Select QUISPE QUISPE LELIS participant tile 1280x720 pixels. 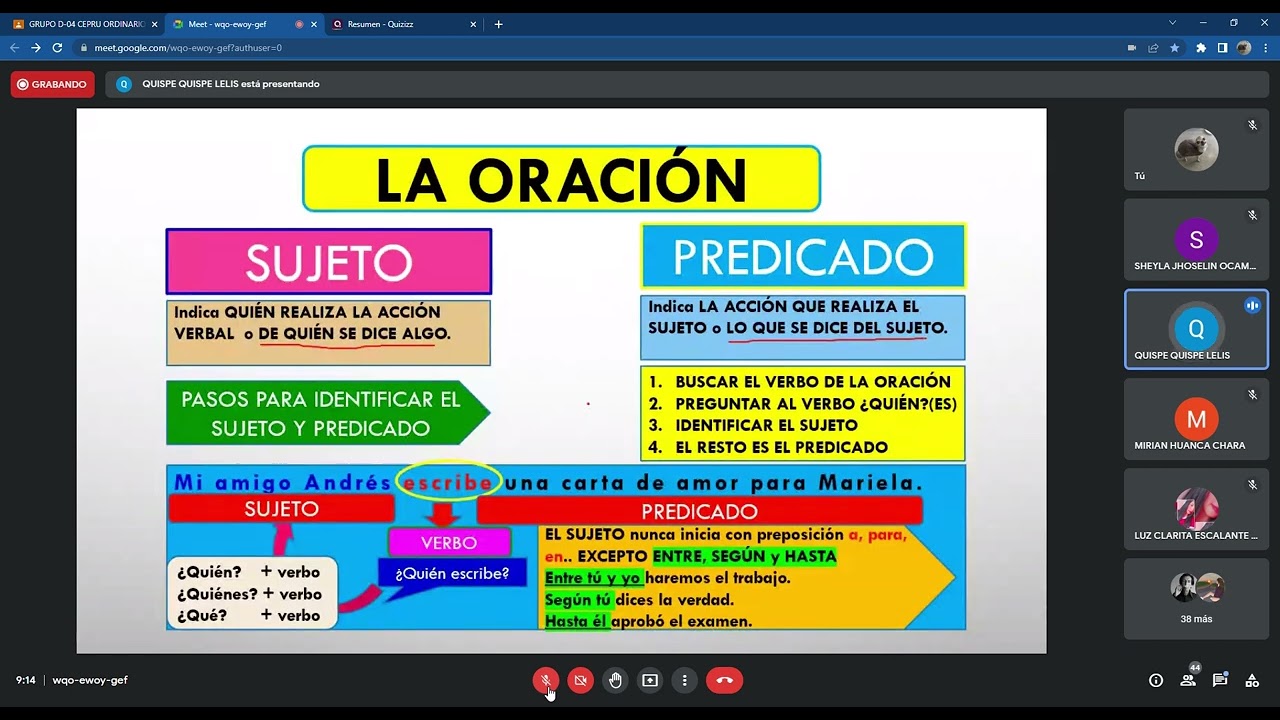coord(1196,329)
